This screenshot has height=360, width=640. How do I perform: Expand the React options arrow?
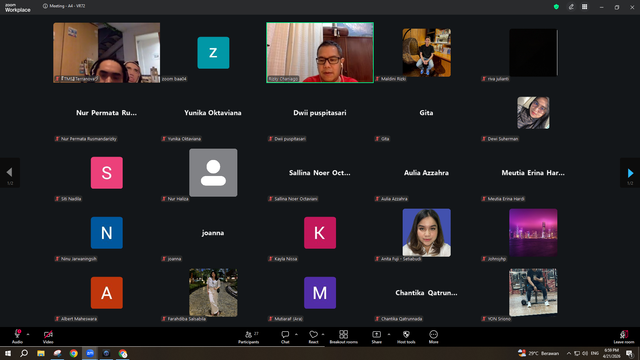[x=323, y=334]
